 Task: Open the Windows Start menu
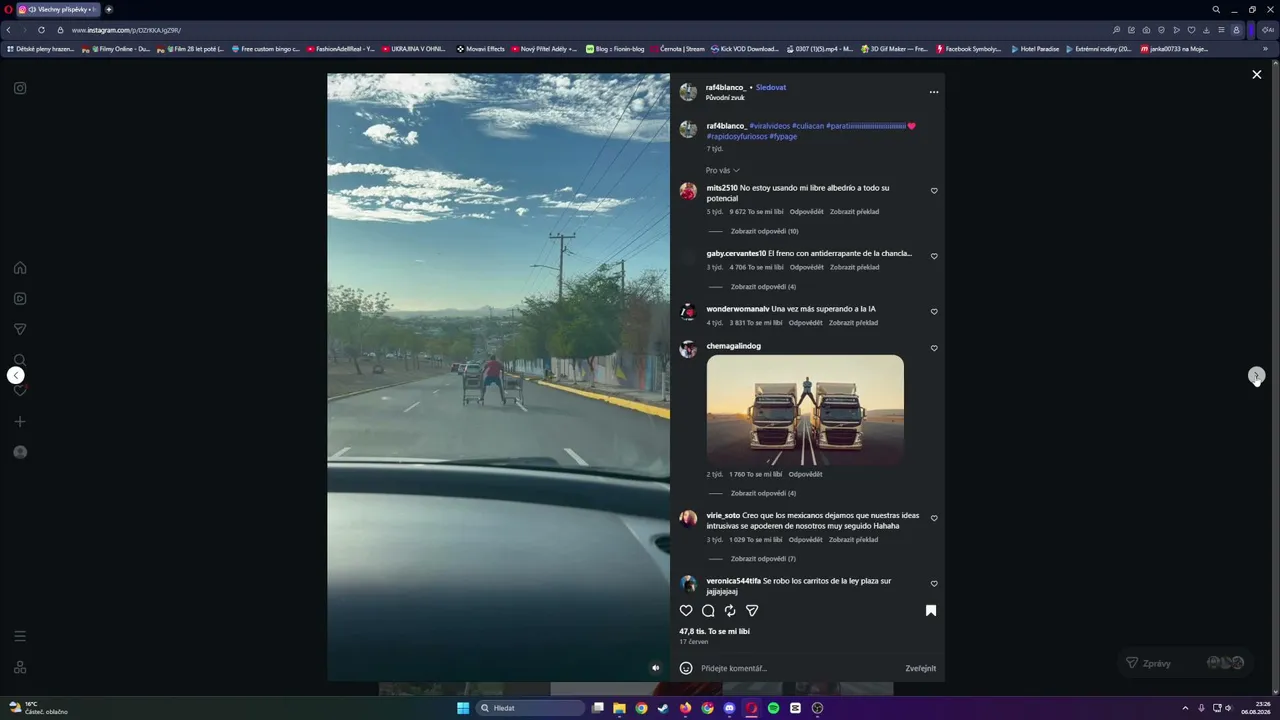(463, 708)
